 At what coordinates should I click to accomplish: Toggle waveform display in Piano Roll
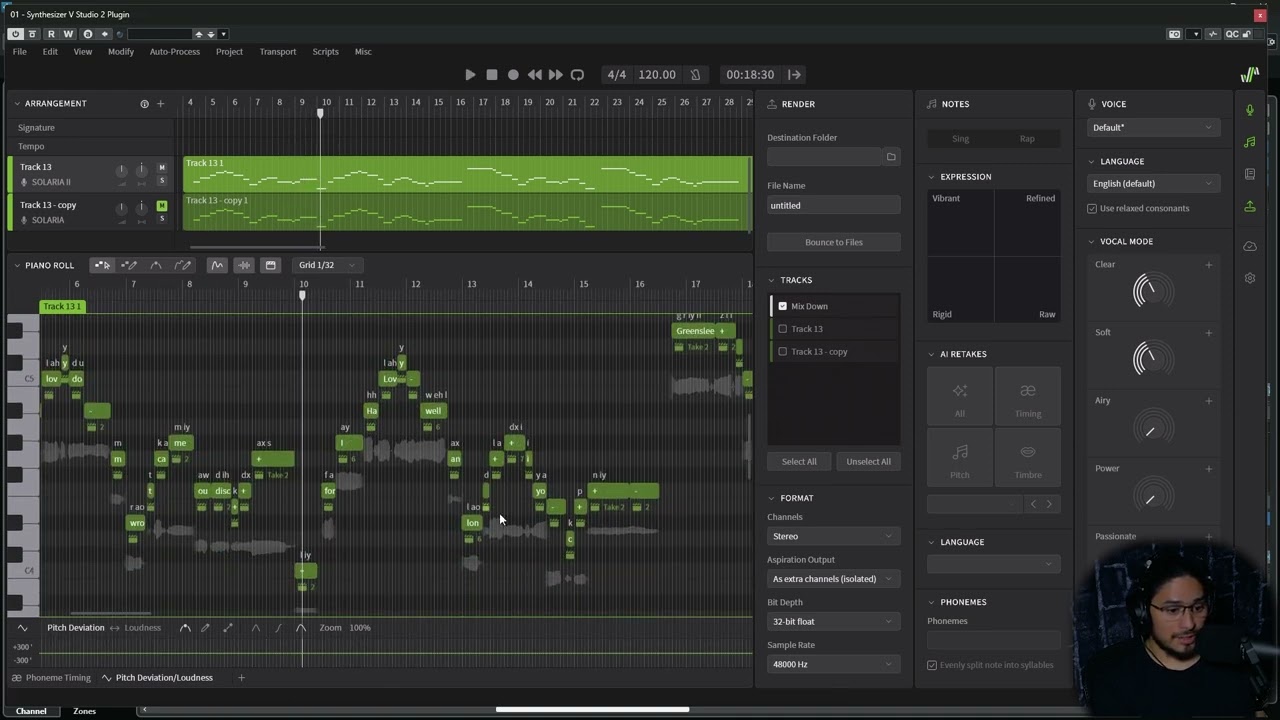244,265
